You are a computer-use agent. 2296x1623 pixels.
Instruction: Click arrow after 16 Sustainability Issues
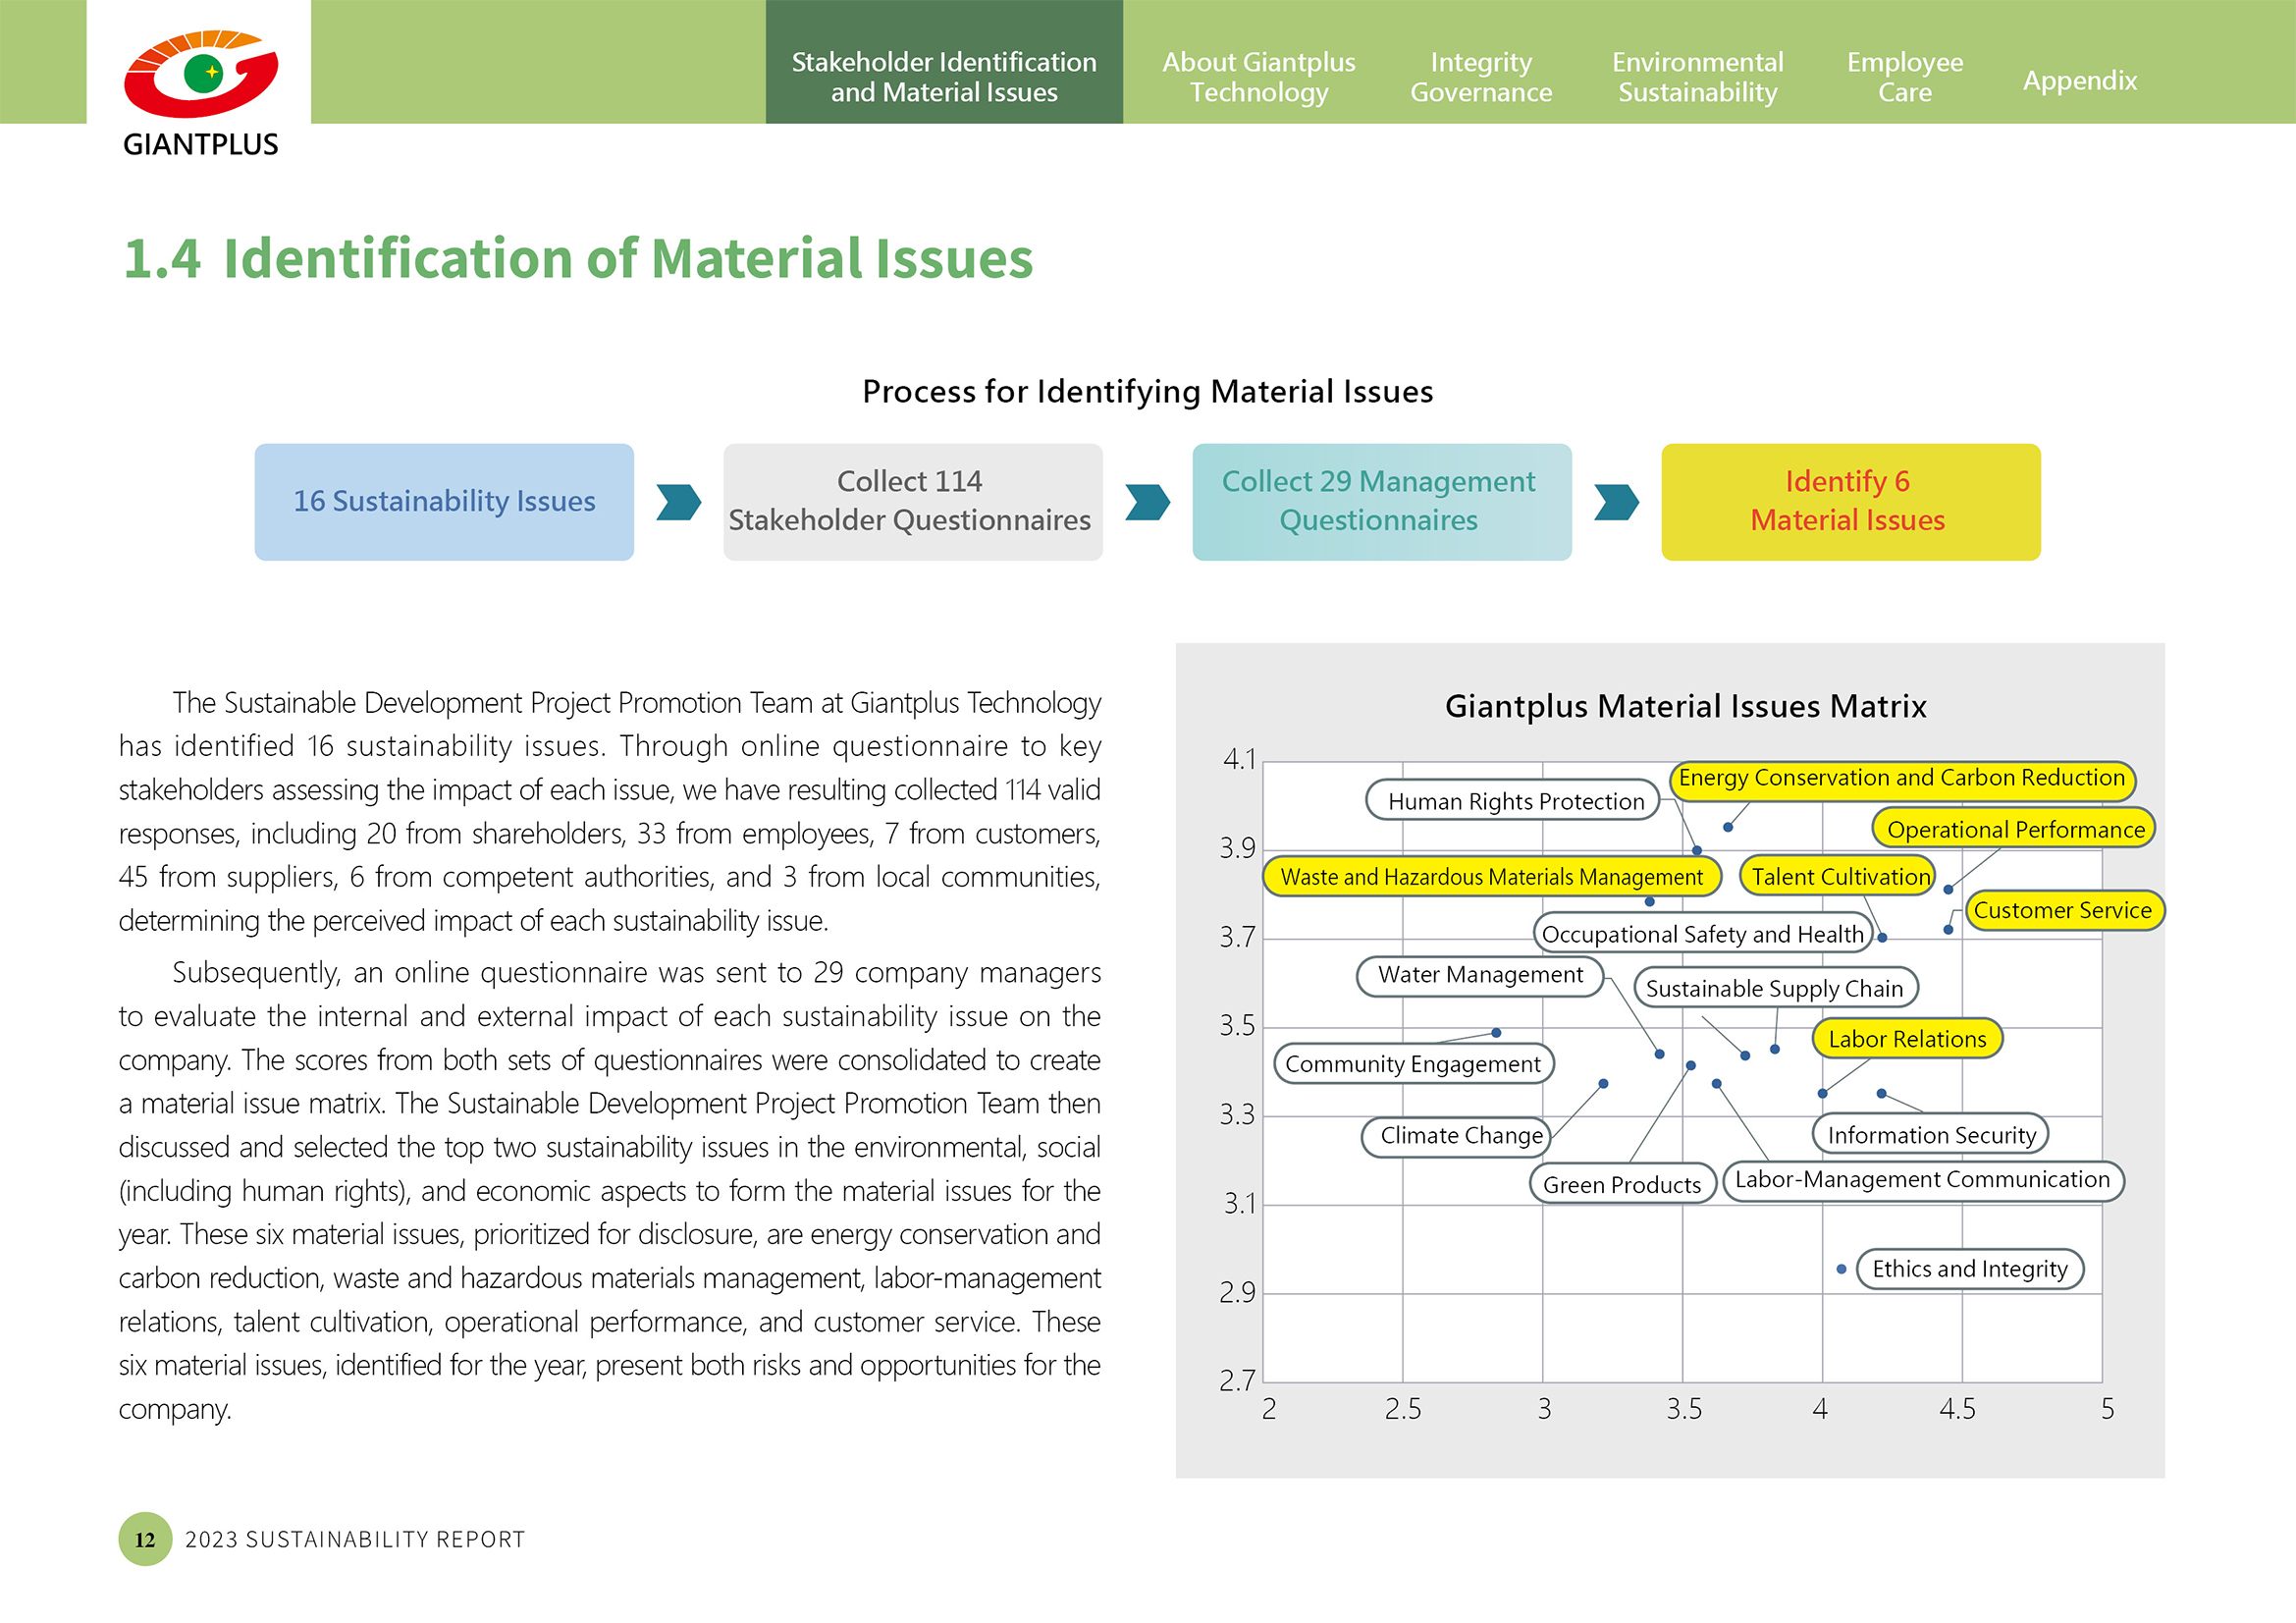[679, 502]
